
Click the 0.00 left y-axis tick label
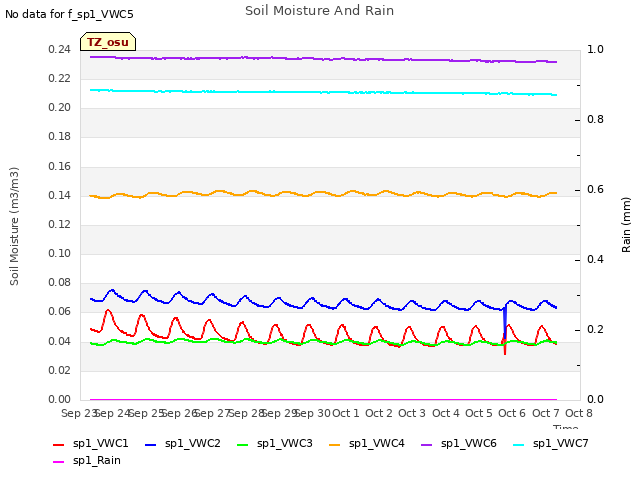60,399
